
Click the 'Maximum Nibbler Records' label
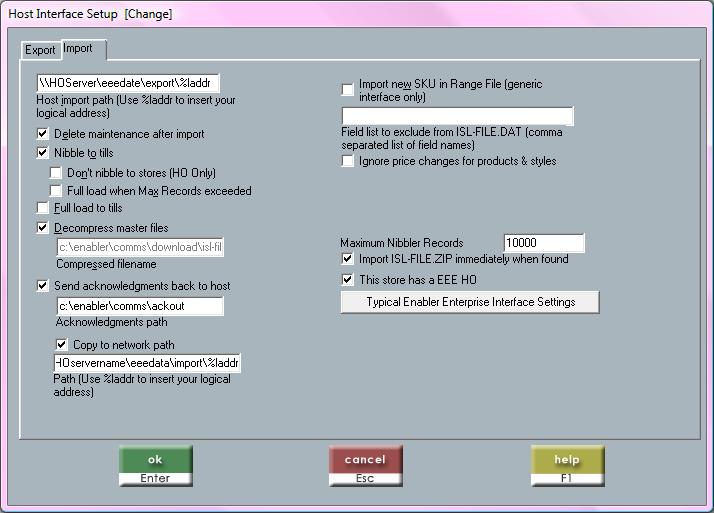pyautogui.click(x=402, y=243)
